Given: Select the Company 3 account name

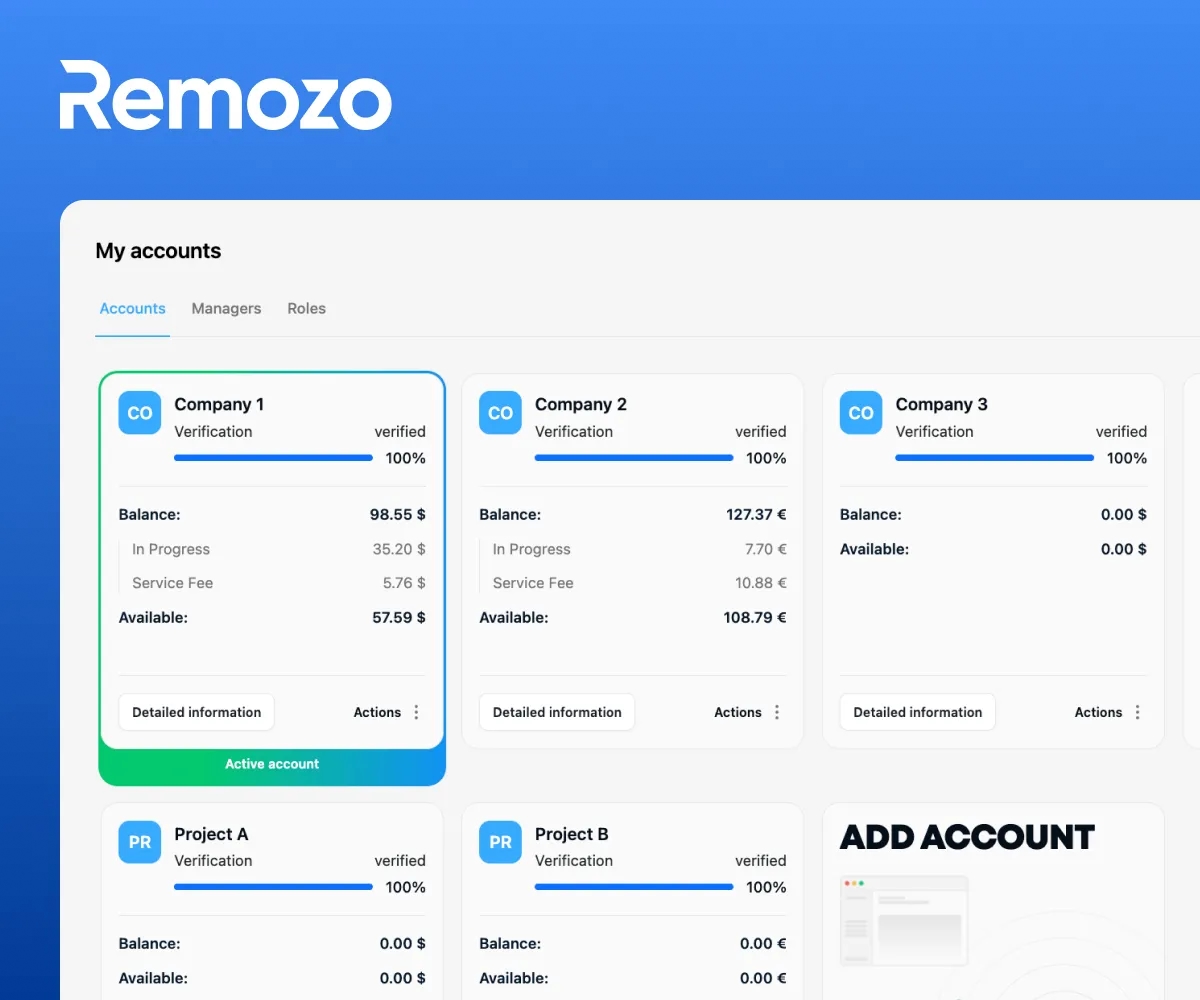Looking at the screenshot, I should (x=941, y=404).
